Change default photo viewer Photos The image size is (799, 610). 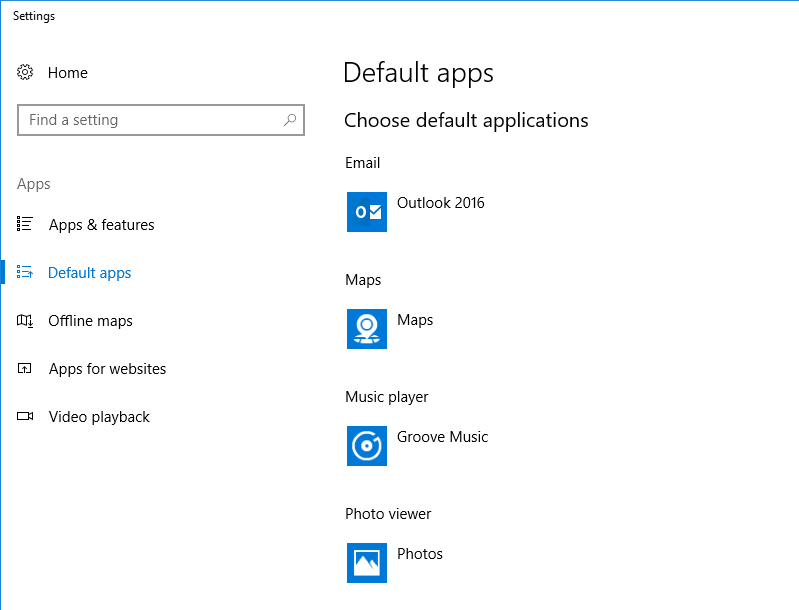(420, 554)
